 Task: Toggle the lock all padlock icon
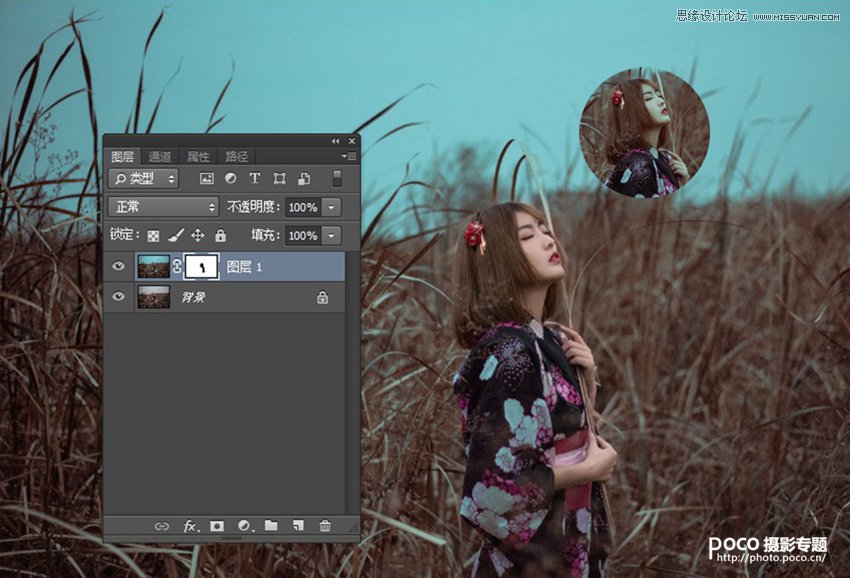[x=220, y=236]
